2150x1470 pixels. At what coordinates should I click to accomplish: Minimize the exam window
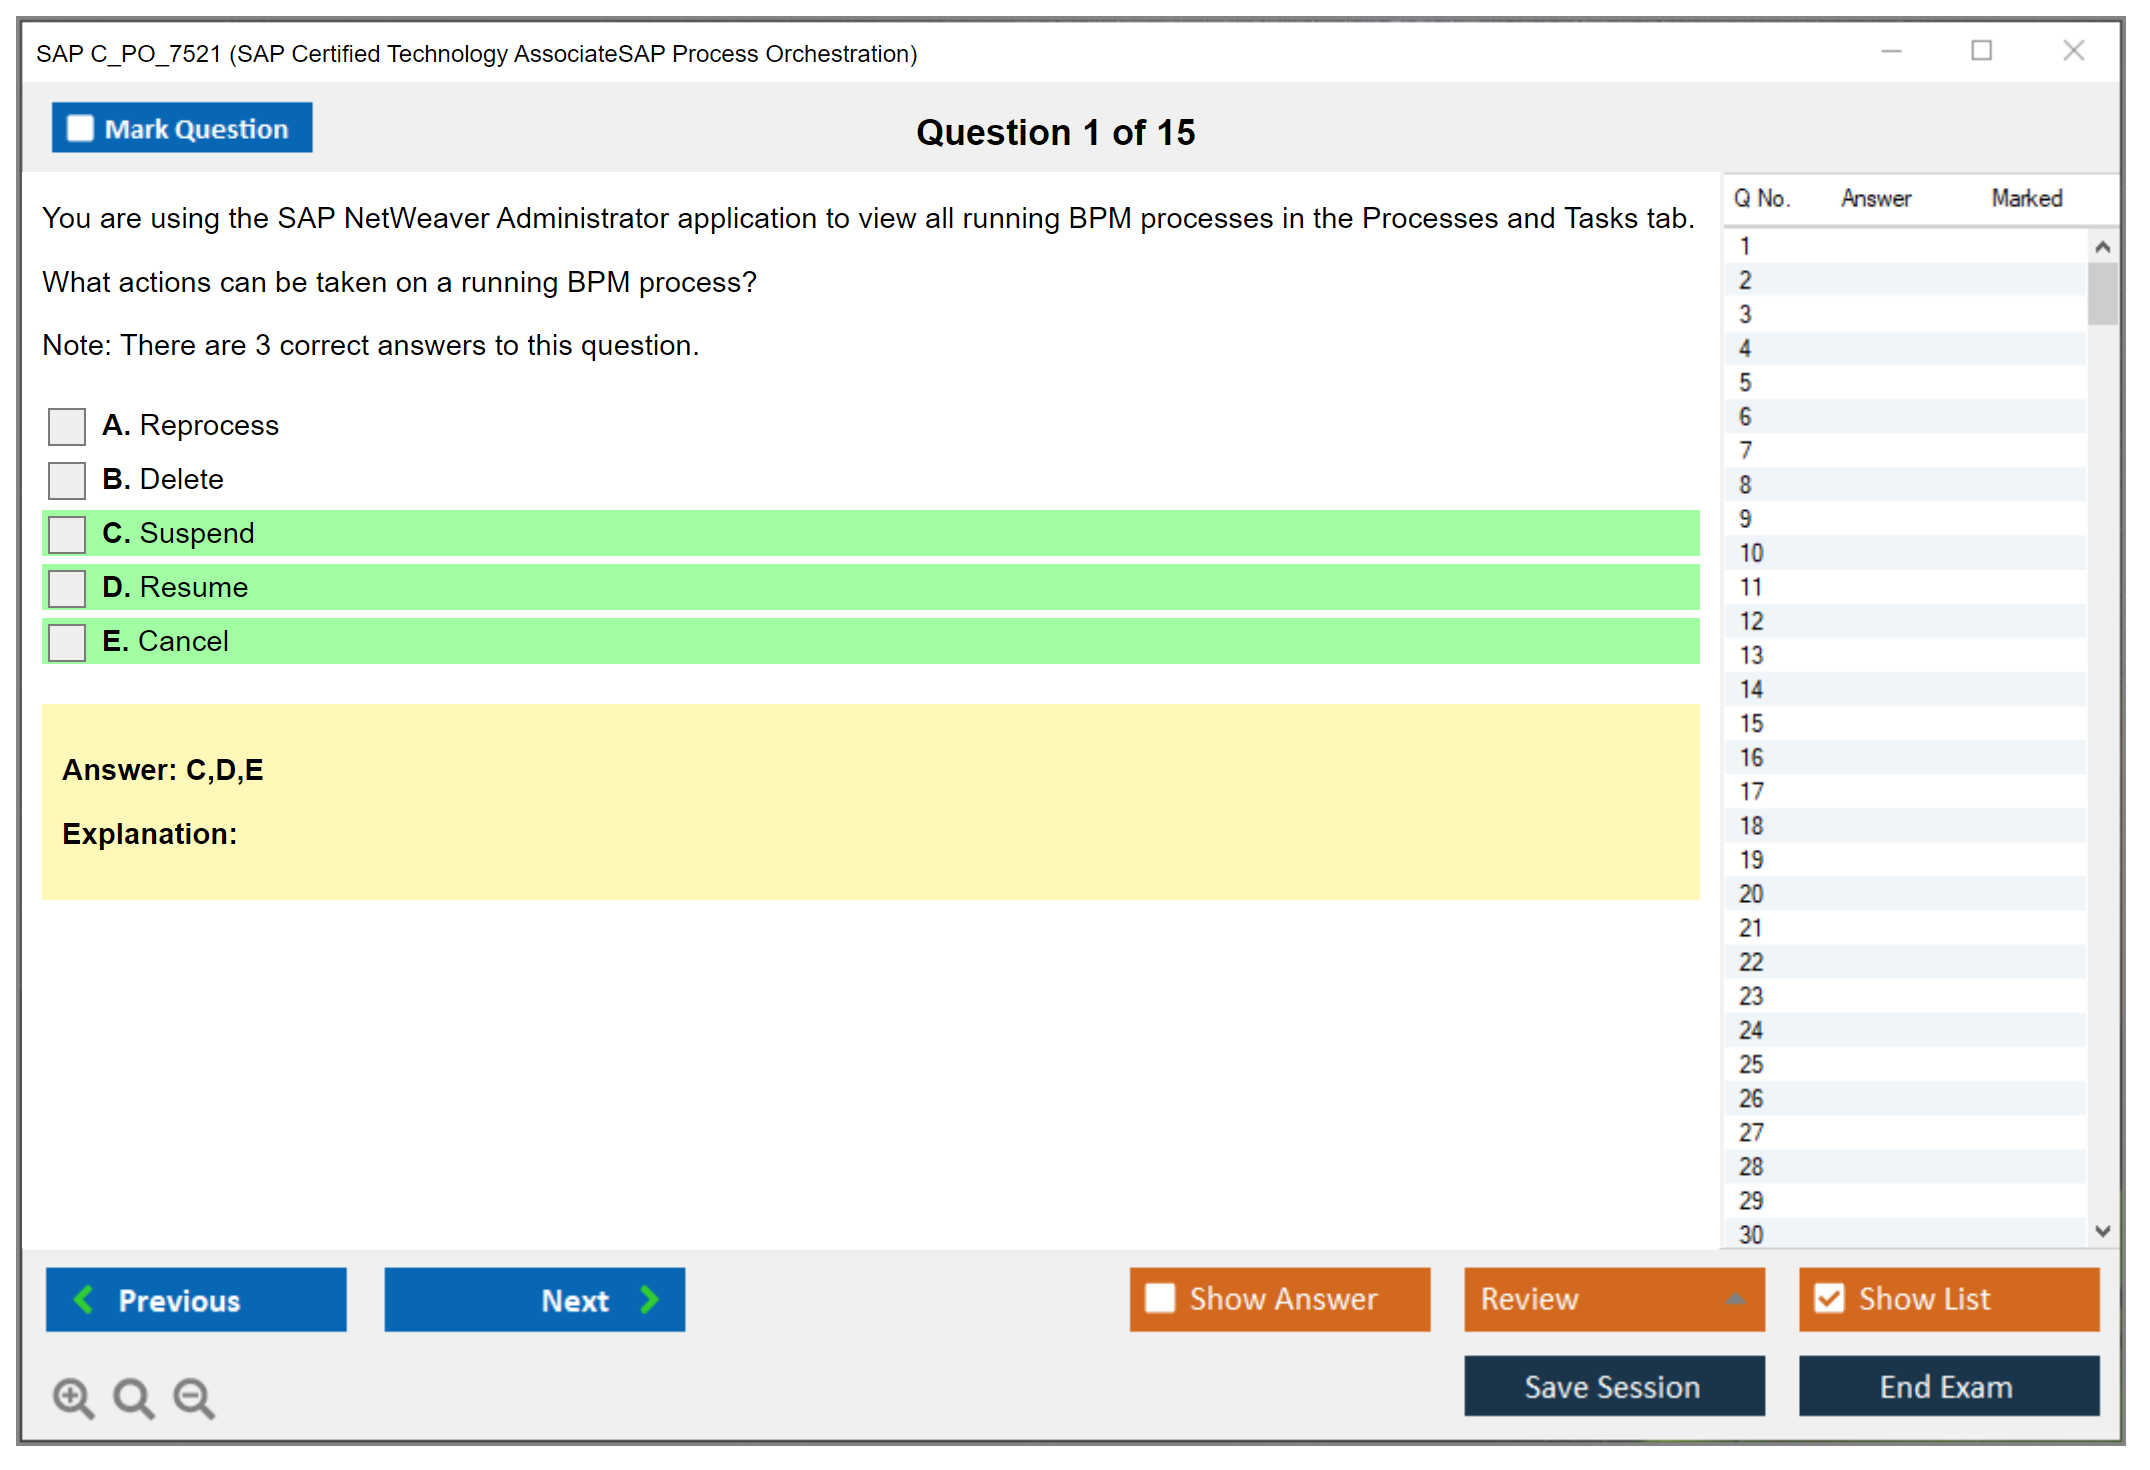tap(1891, 51)
